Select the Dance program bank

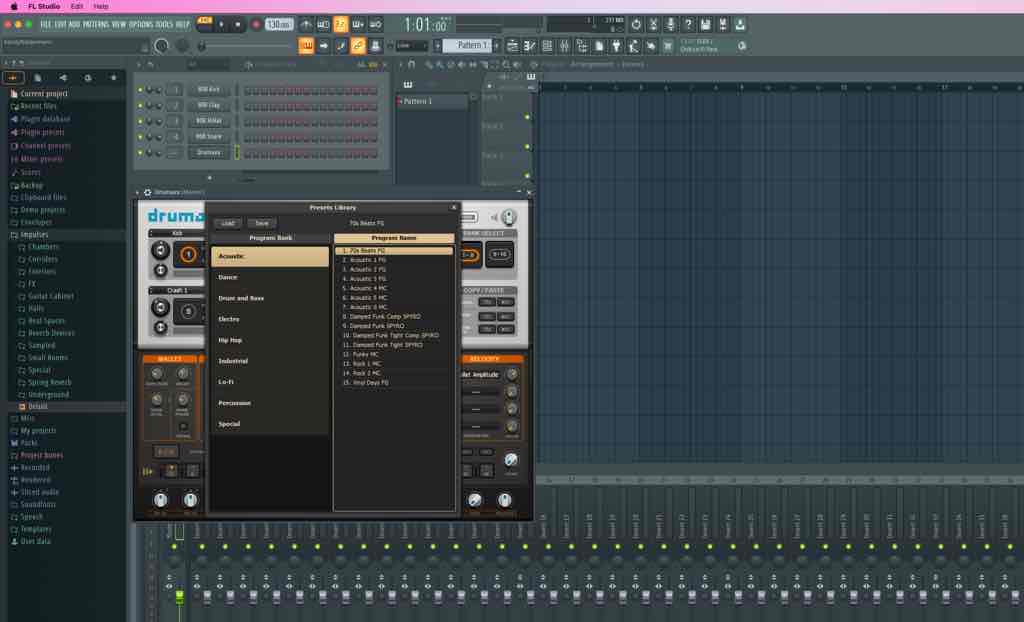[270, 277]
